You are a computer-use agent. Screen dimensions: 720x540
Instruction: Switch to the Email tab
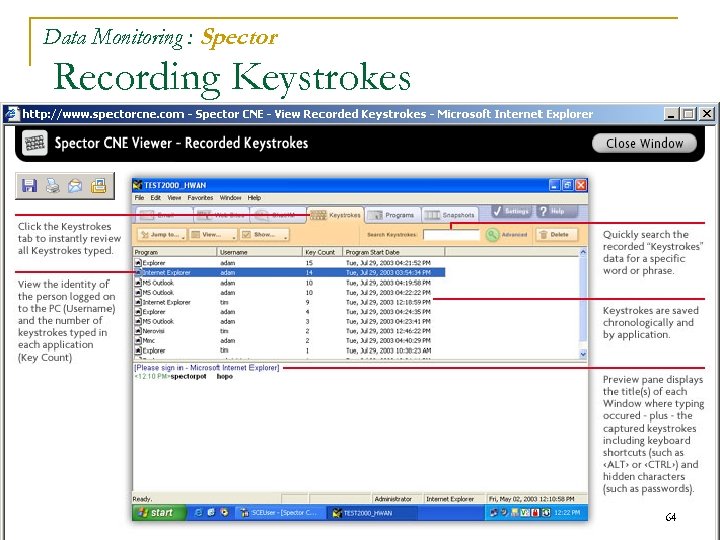click(x=164, y=215)
